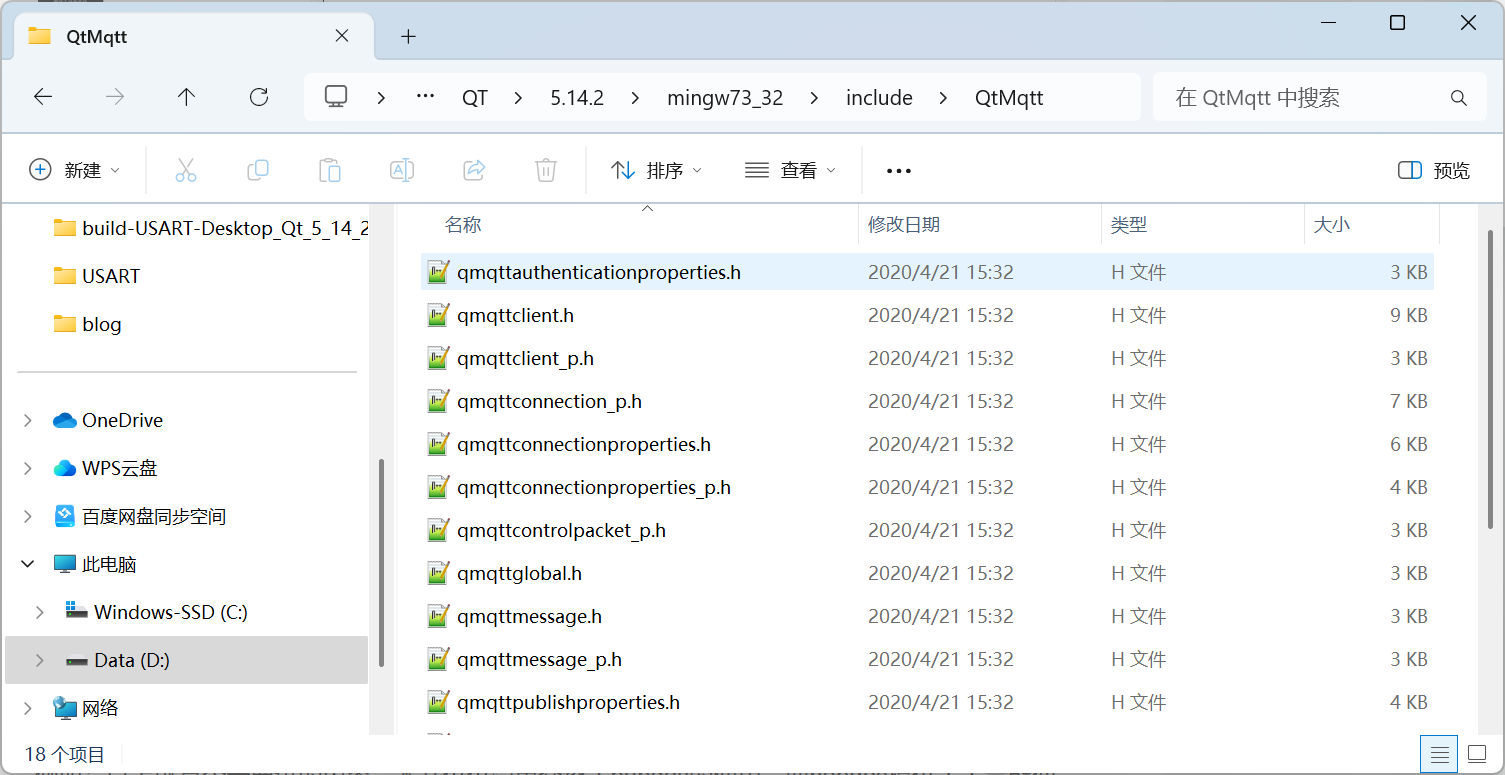Viewport: 1505px width, 775px height.
Task: Open the see more (…) toolbar menu
Action: tap(899, 171)
